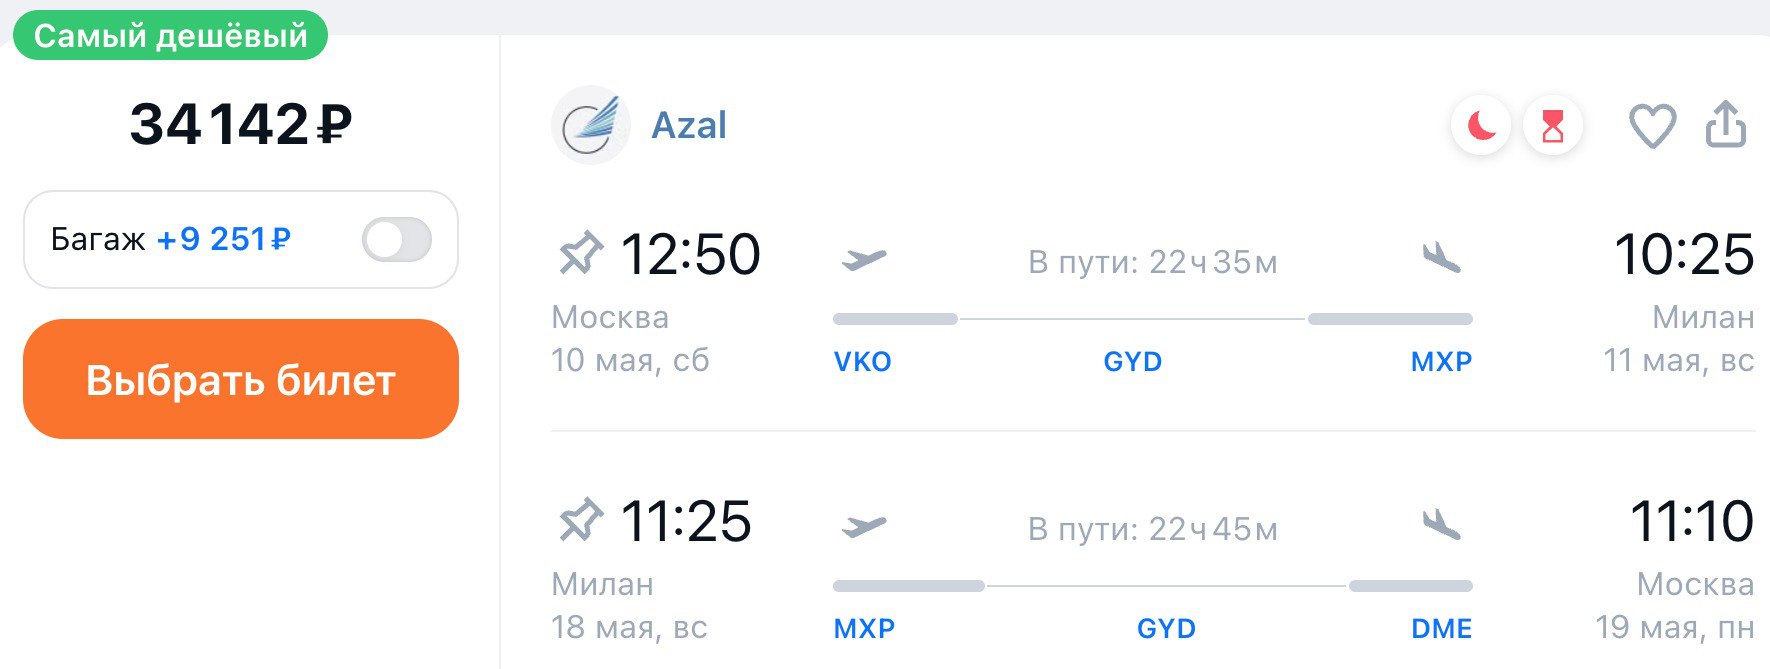The image size is (1770, 669).
Task: Click takeoff plane icon on return flight
Action: click(x=864, y=526)
